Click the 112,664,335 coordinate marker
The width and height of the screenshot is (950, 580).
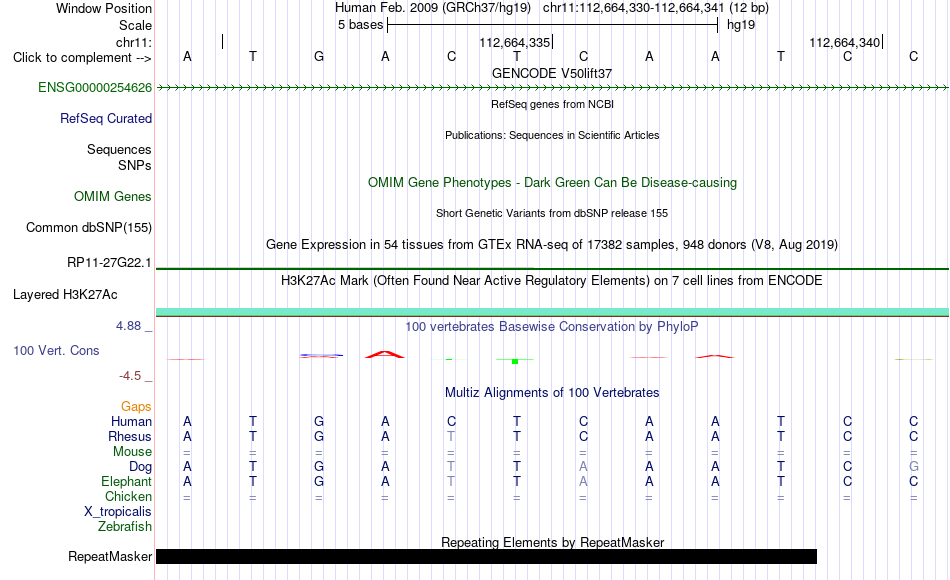(x=516, y=42)
